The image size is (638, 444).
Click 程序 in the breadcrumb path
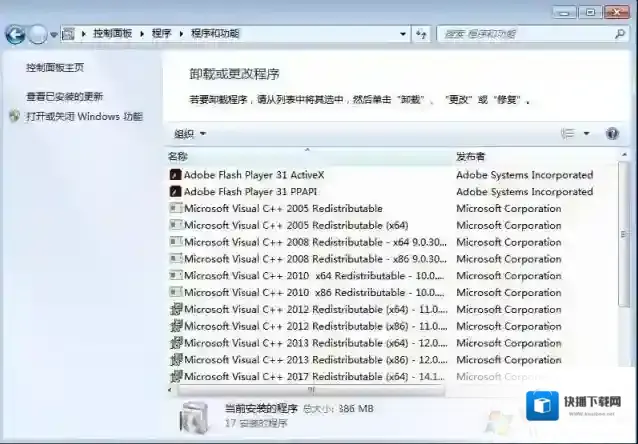161,34
